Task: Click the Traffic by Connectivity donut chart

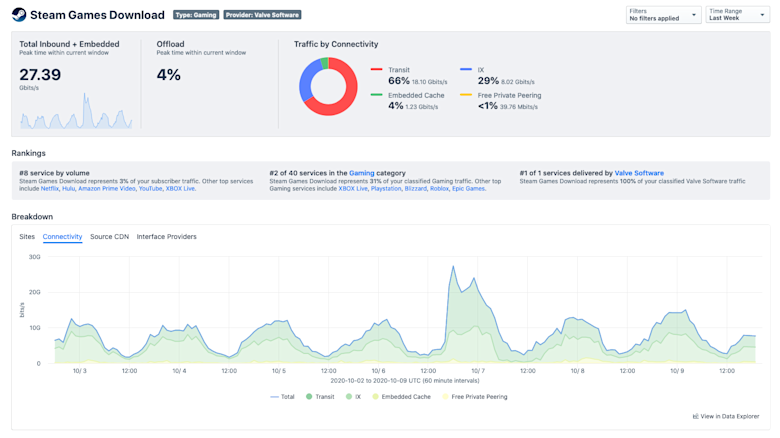Action: coord(328,86)
